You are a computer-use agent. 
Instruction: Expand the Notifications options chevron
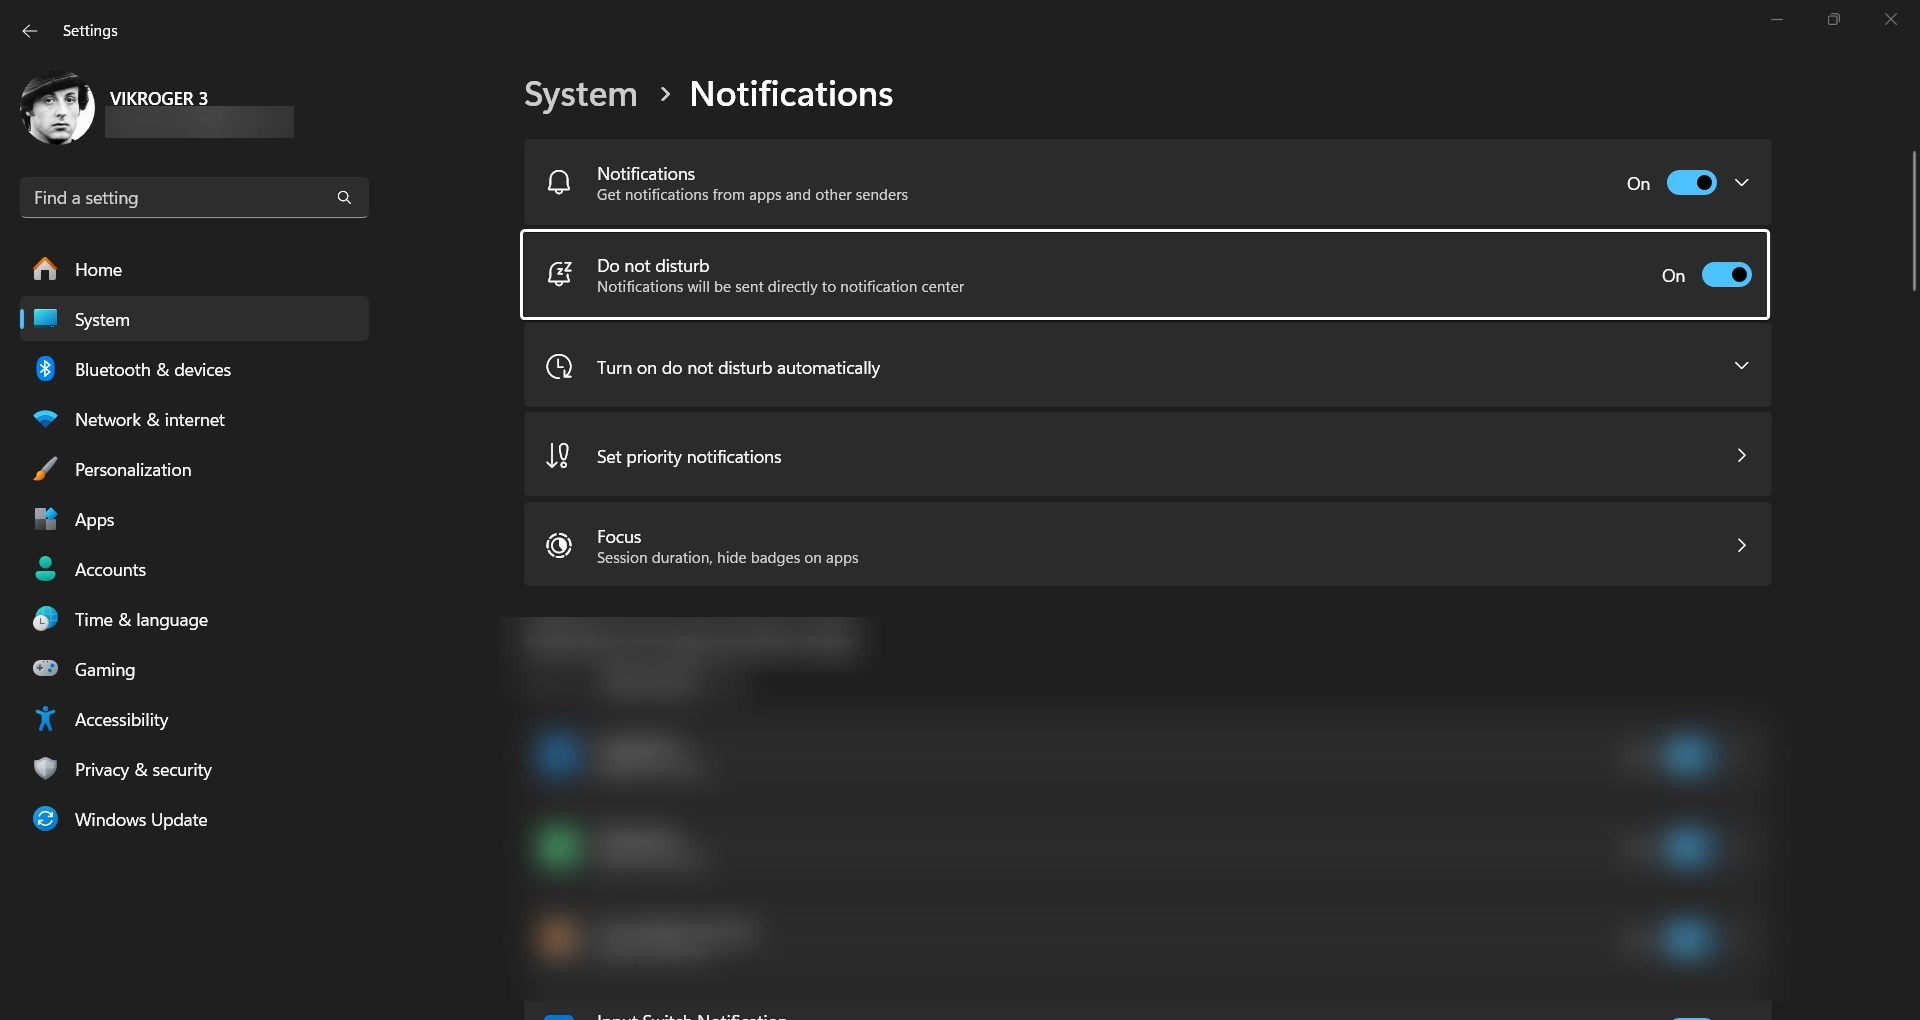(1741, 183)
